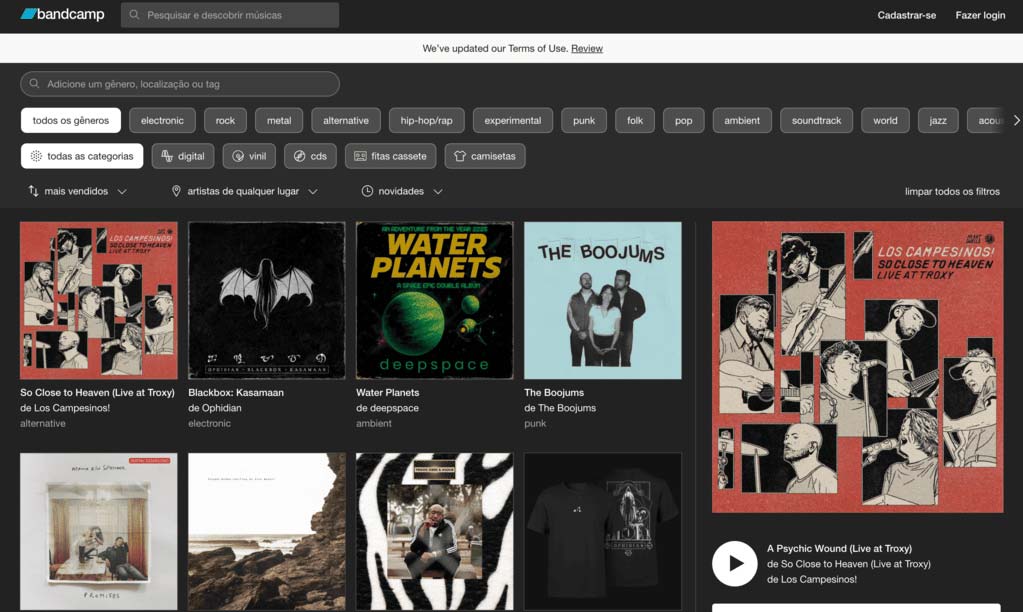Filter by electronic genre
Screen dimensions: 1023x612
tap(162, 120)
